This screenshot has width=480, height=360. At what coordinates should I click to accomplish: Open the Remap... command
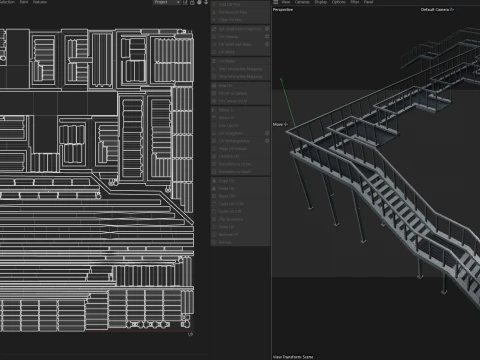pyautogui.click(x=240, y=242)
